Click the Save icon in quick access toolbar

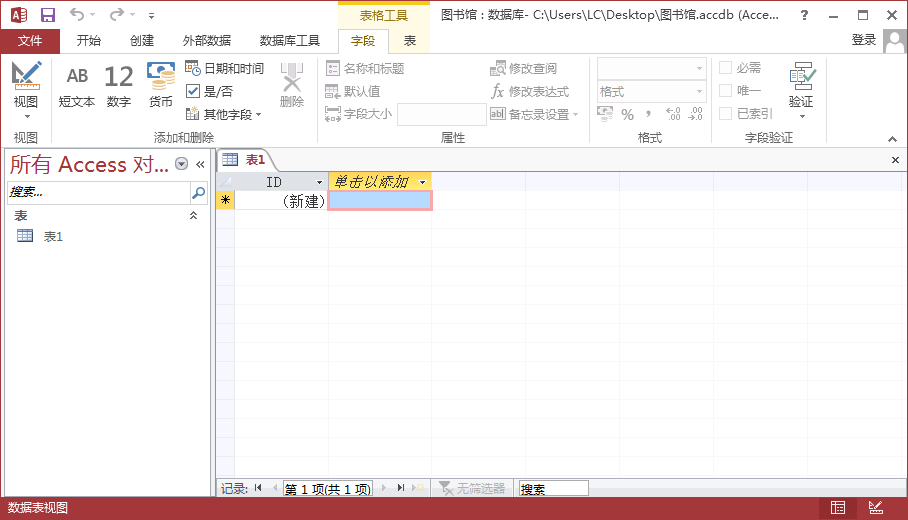click(x=47, y=14)
